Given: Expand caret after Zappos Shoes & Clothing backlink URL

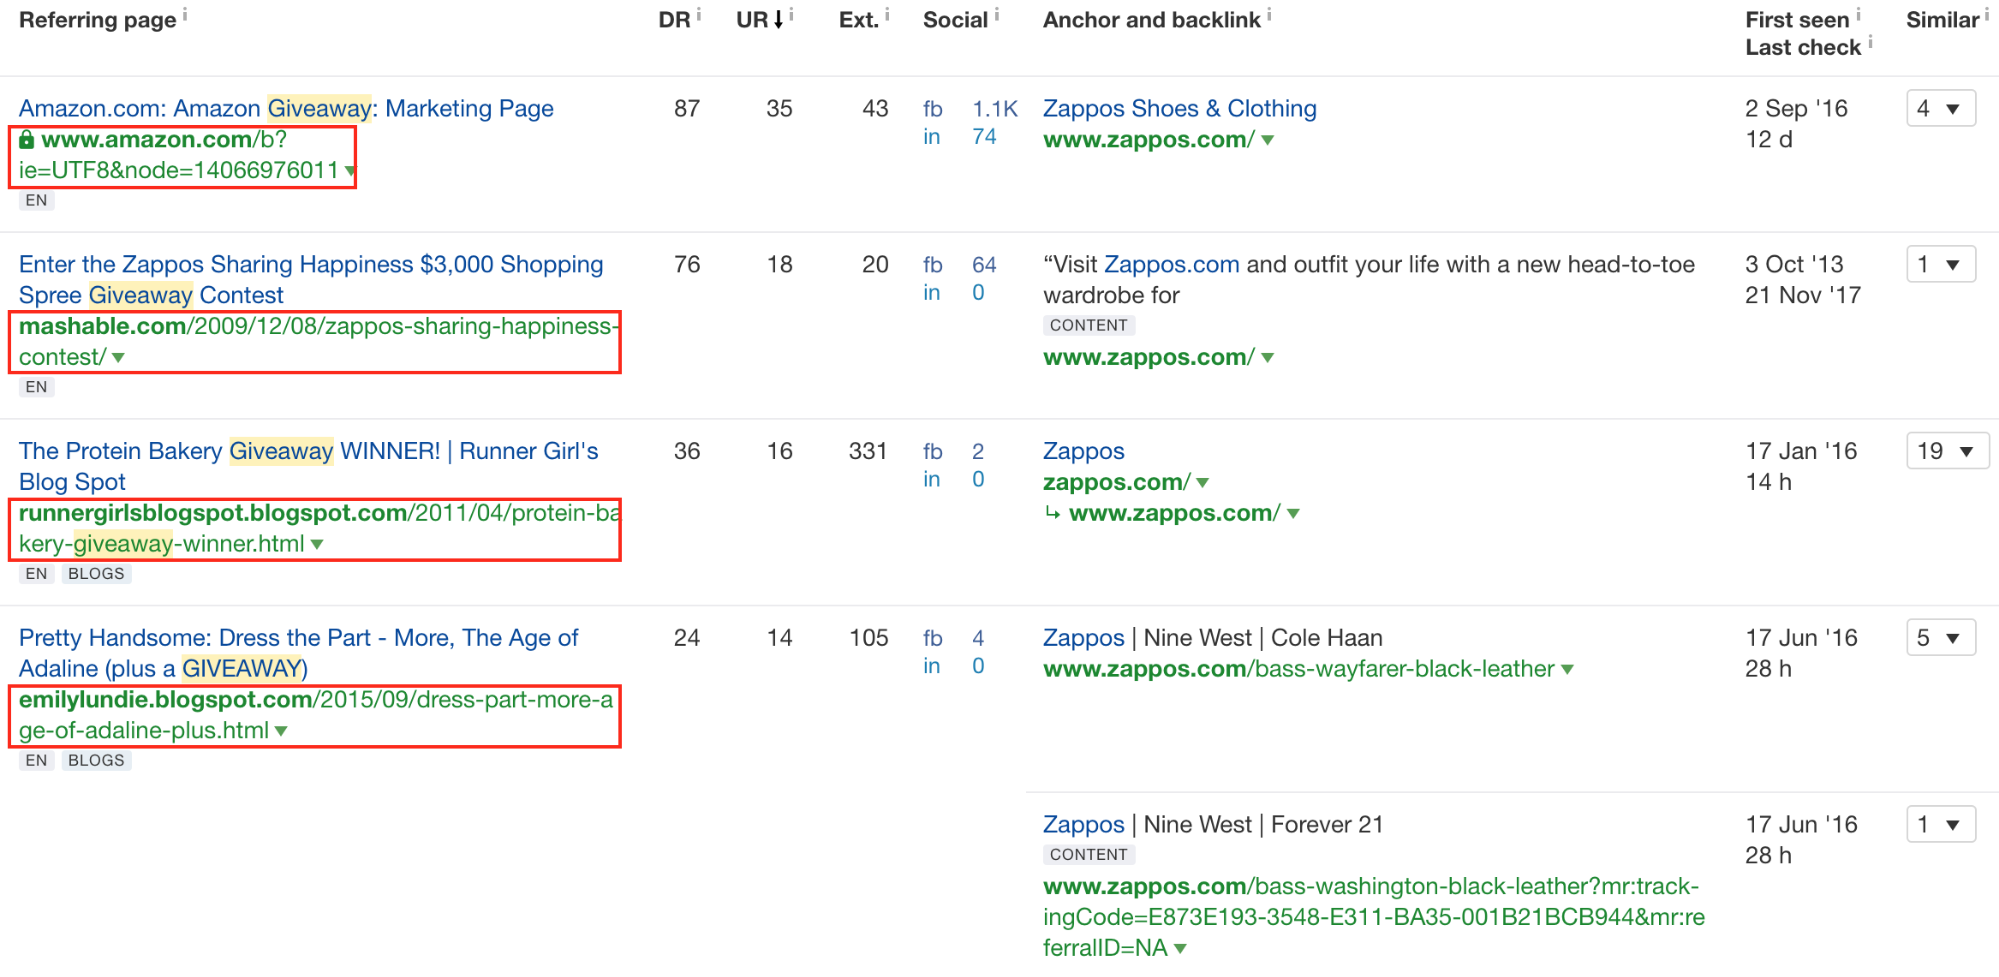Looking at the screenshot, I should click(x=1267, y=140).
